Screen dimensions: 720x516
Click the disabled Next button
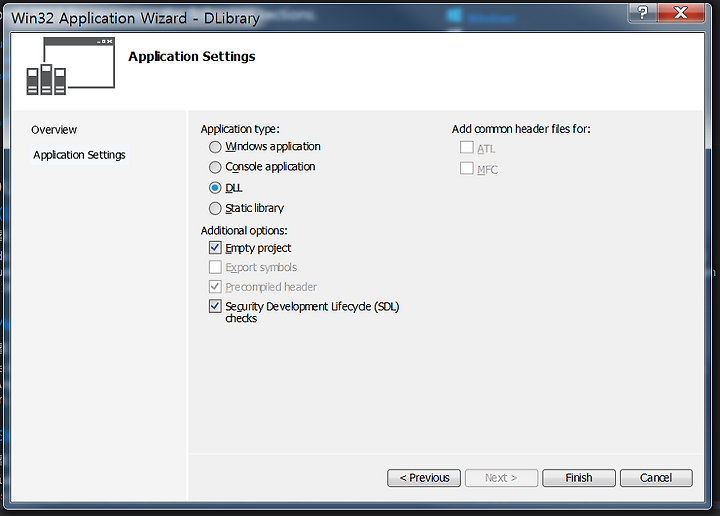[501, 478]
